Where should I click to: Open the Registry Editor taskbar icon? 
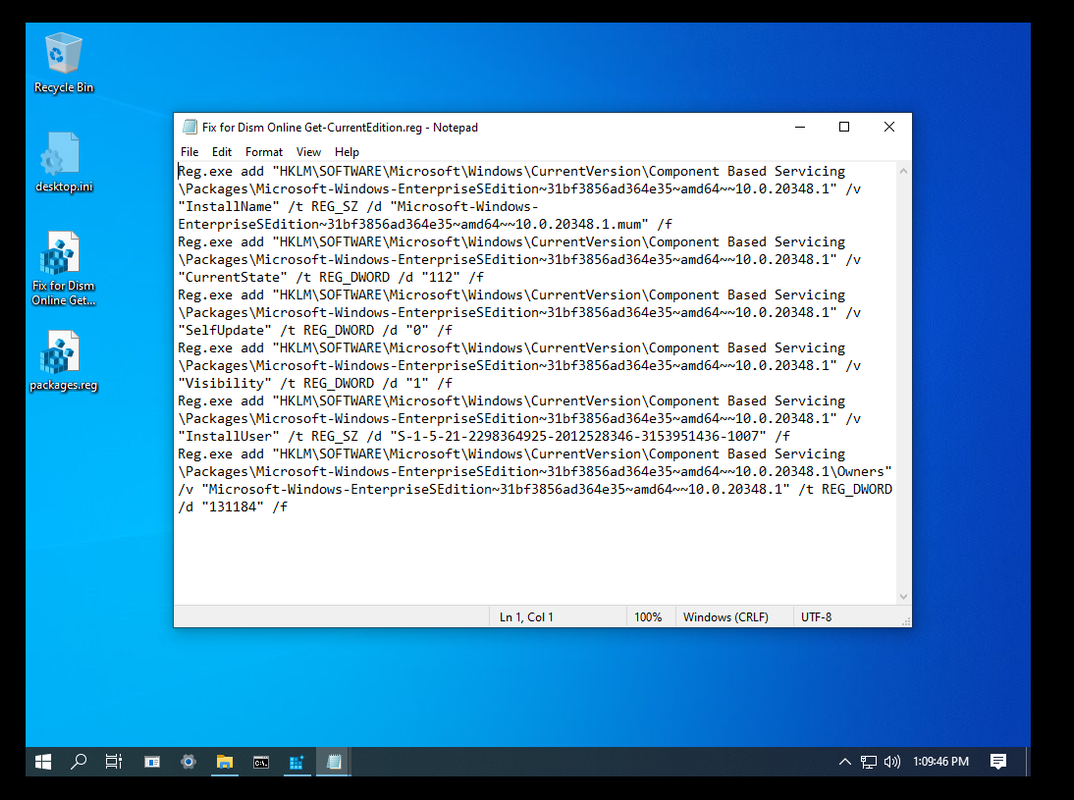pyautogui.click(x=297, y=762)
